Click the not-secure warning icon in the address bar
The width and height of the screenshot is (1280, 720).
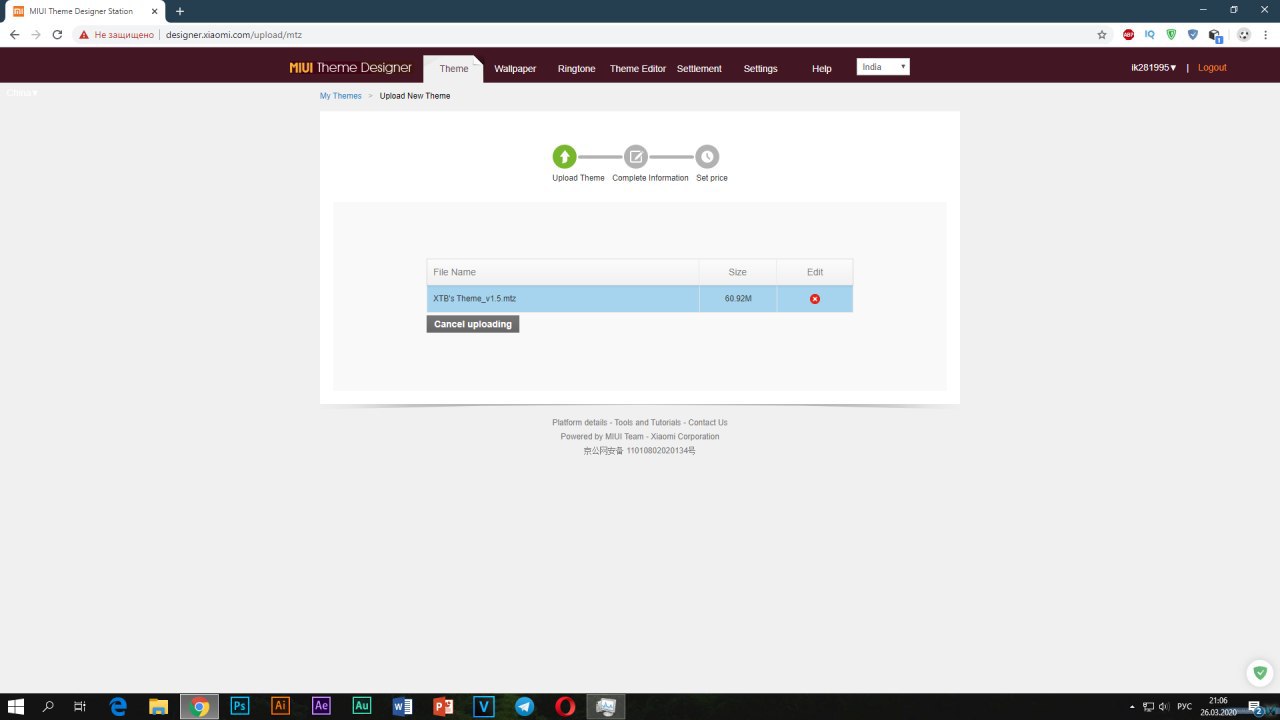(x=84, y=34)
